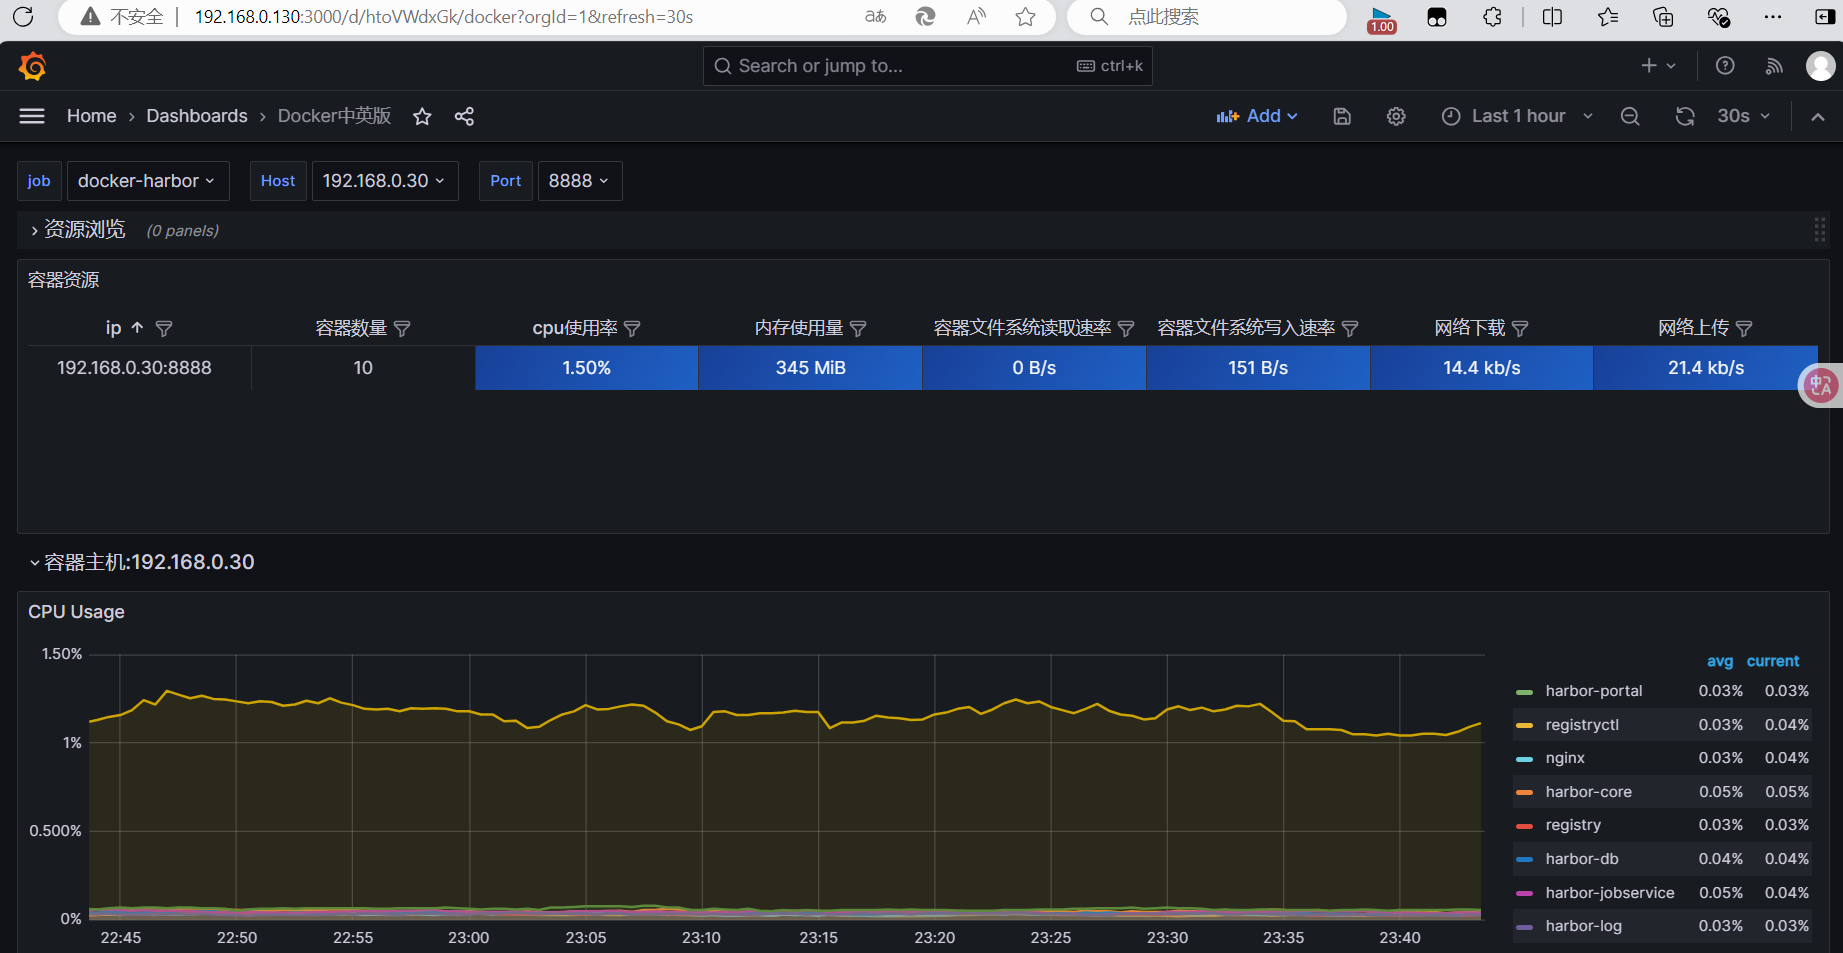Viewport: 1843px width, 953px height.
Task: Open the news feed icon
Action: point(1774,66)
